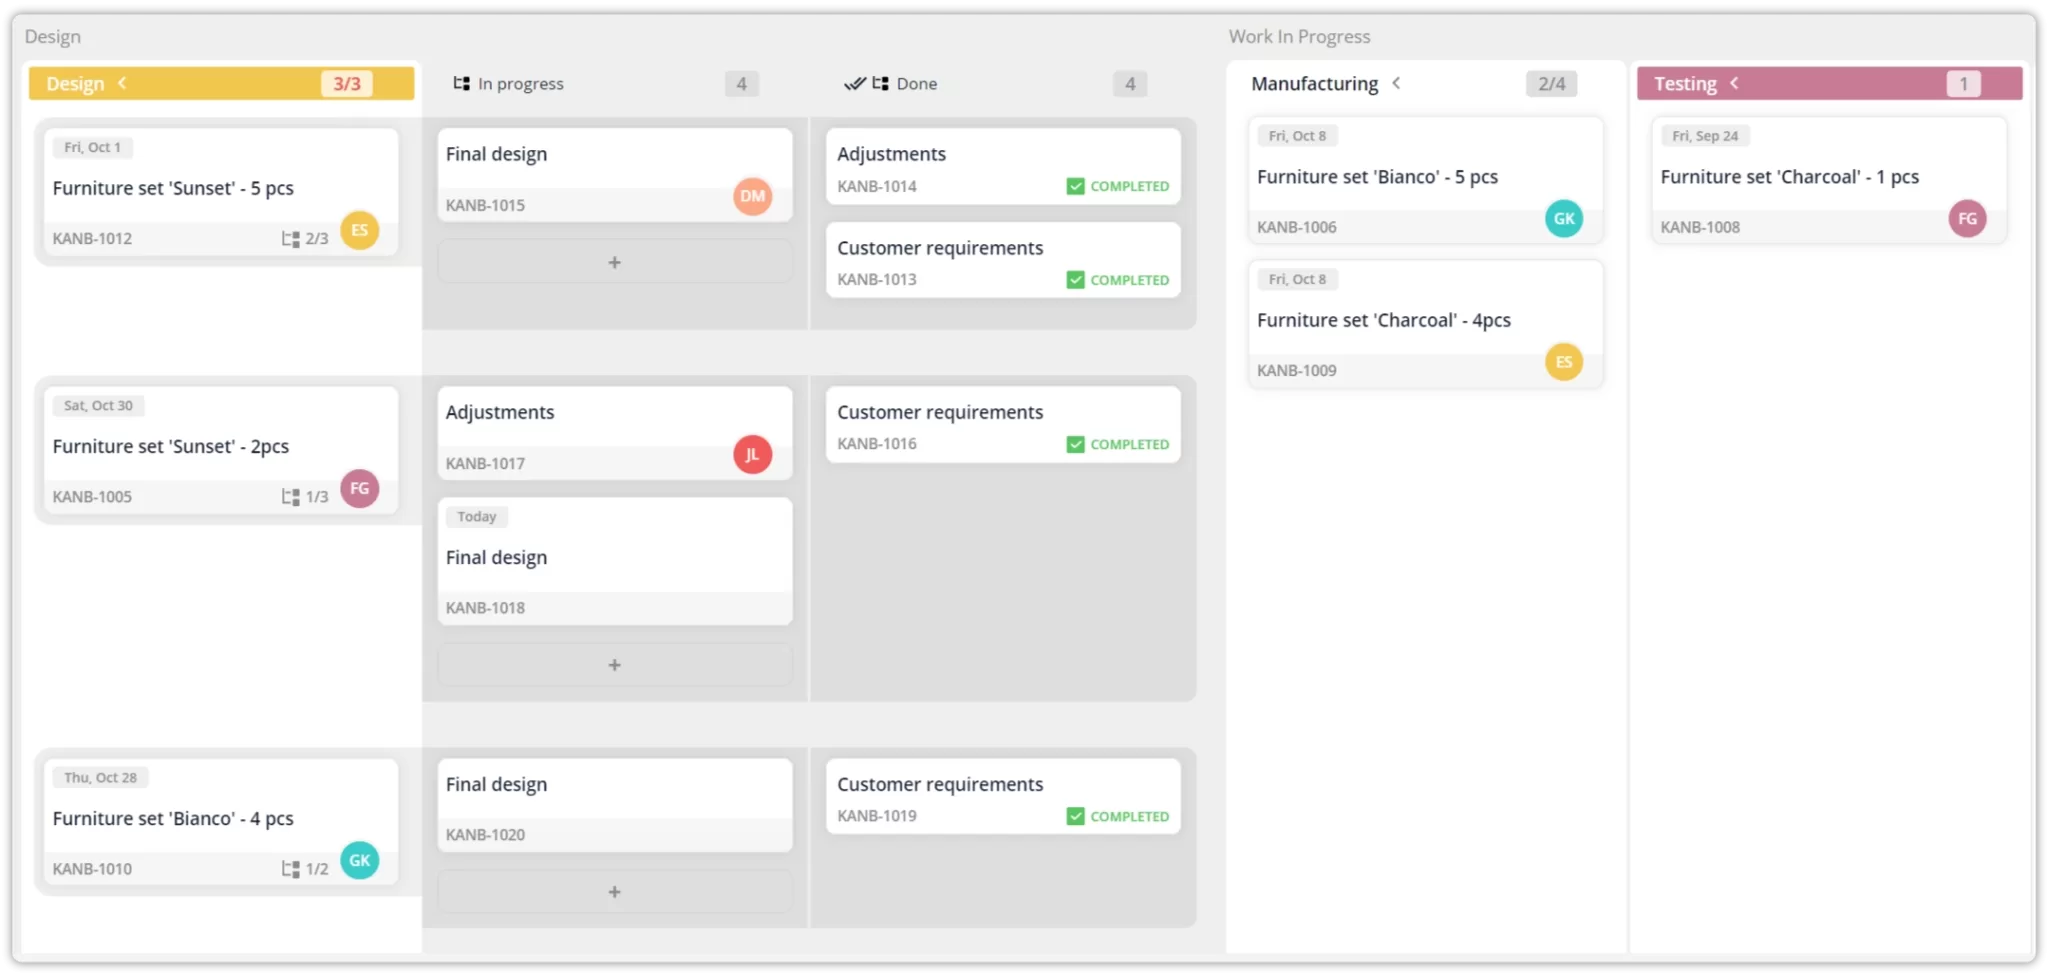The width and height of the screenshot is (2048, 975).
Task: Click the Testing count badge 1
Action: (1963, 84)
